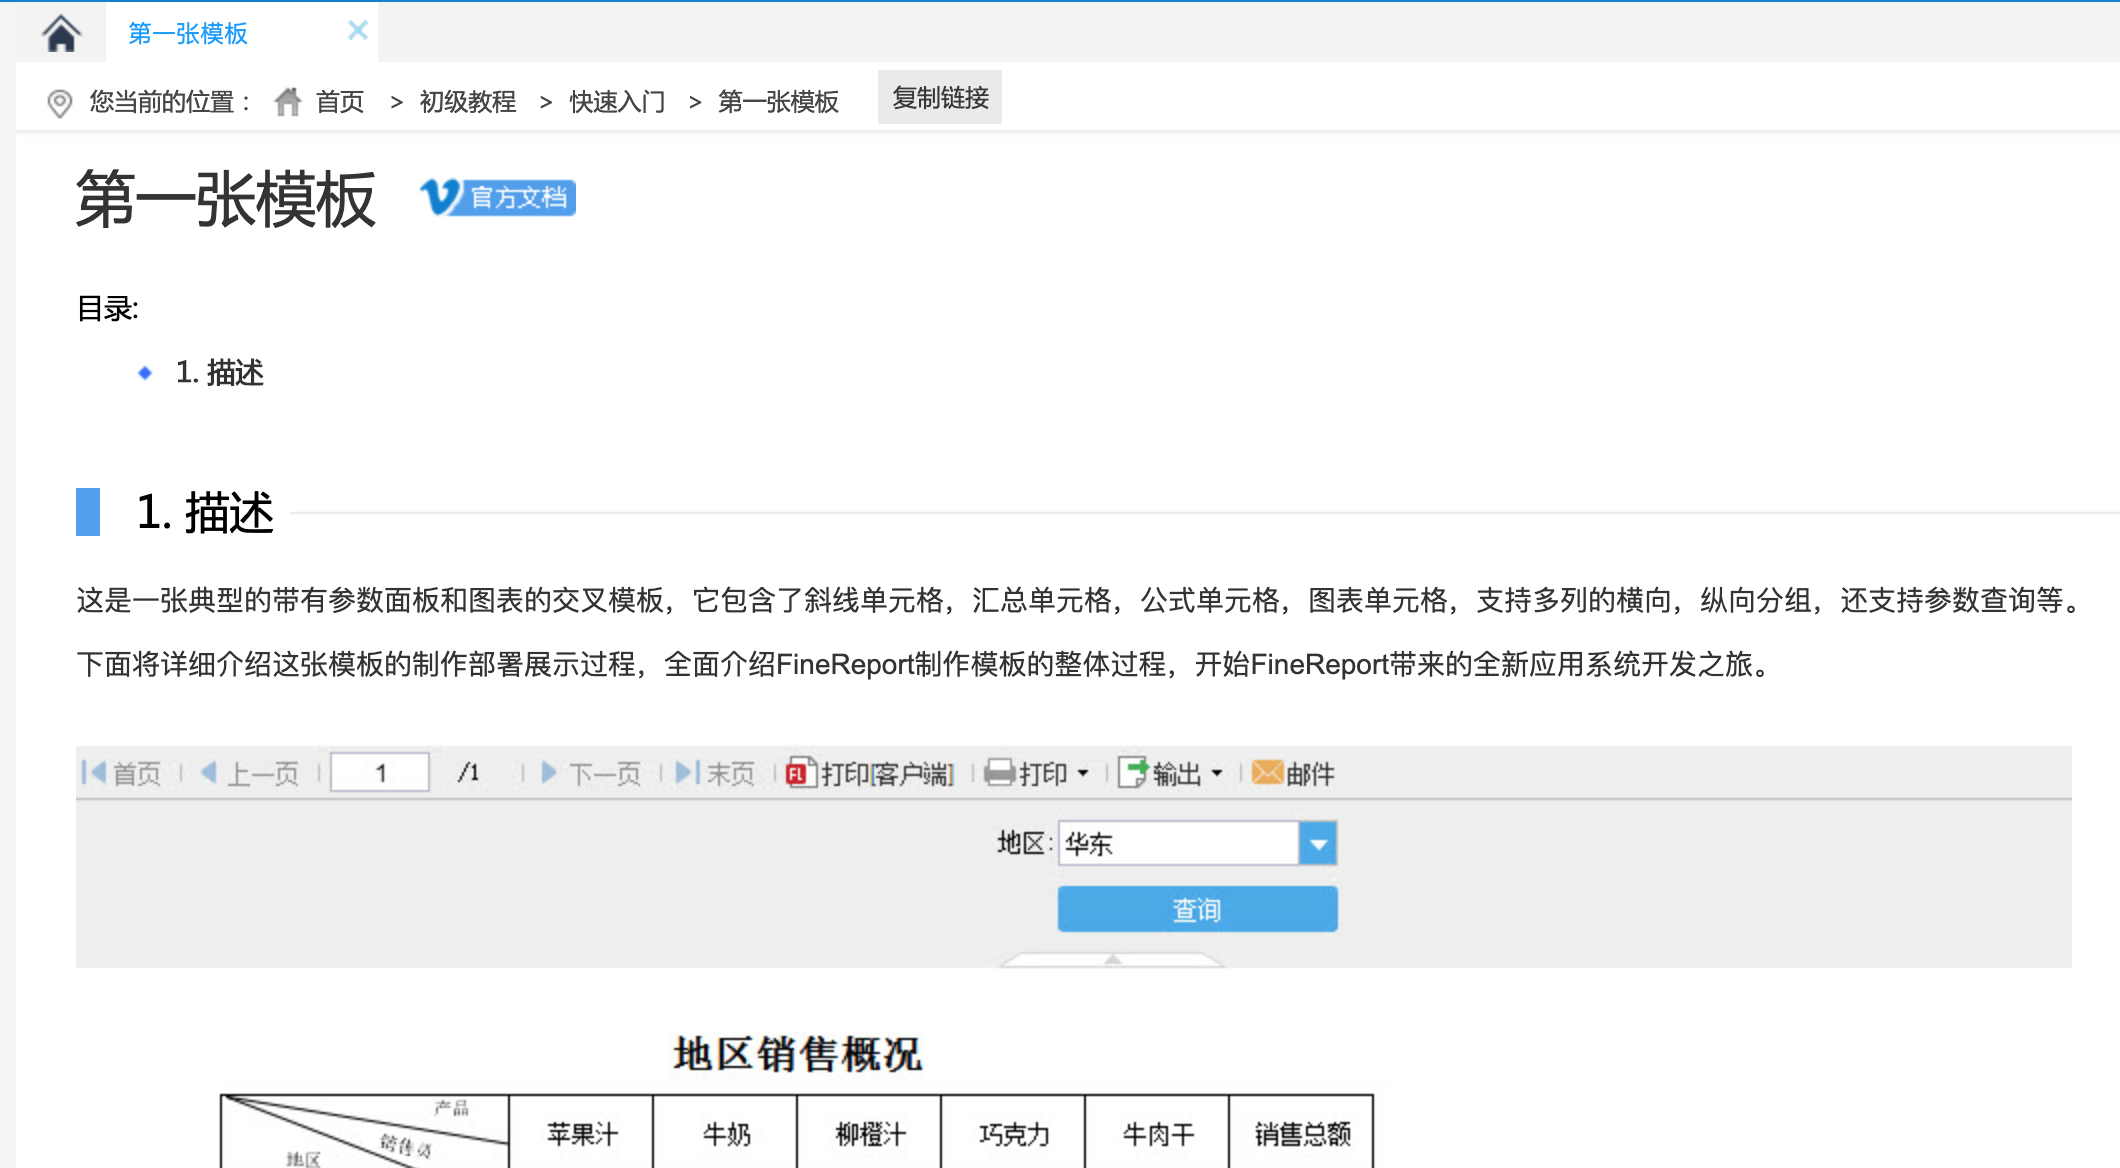Click 第一张模板 breadcrumb entry

pyautogui.click(x=778, y=102)
